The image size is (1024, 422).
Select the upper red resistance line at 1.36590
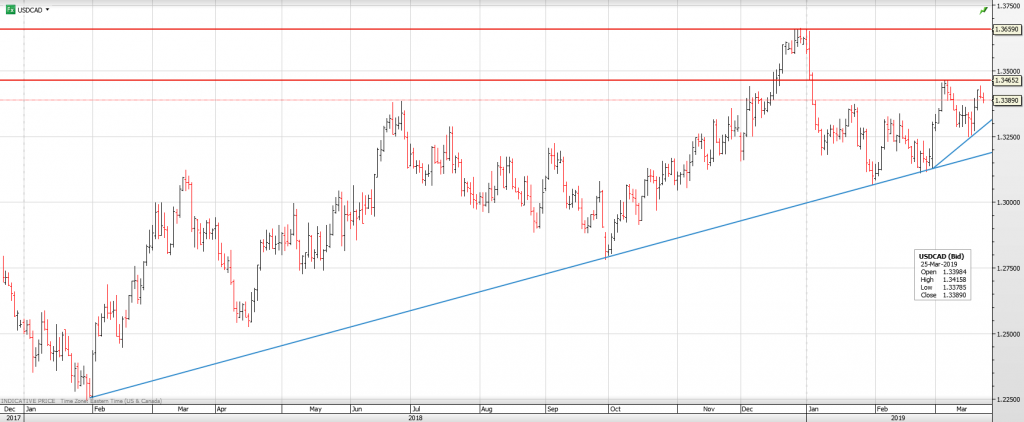[x=400, y=29]
